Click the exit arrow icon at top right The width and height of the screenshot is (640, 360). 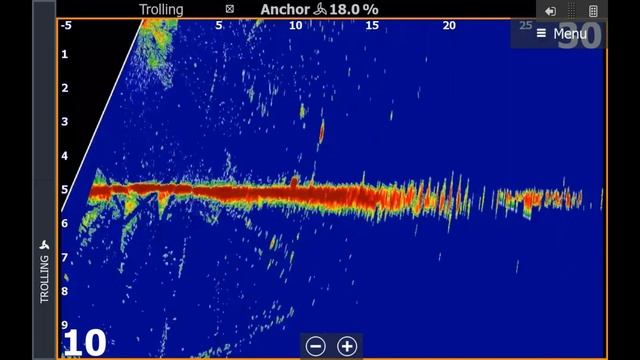click(550, 11)
